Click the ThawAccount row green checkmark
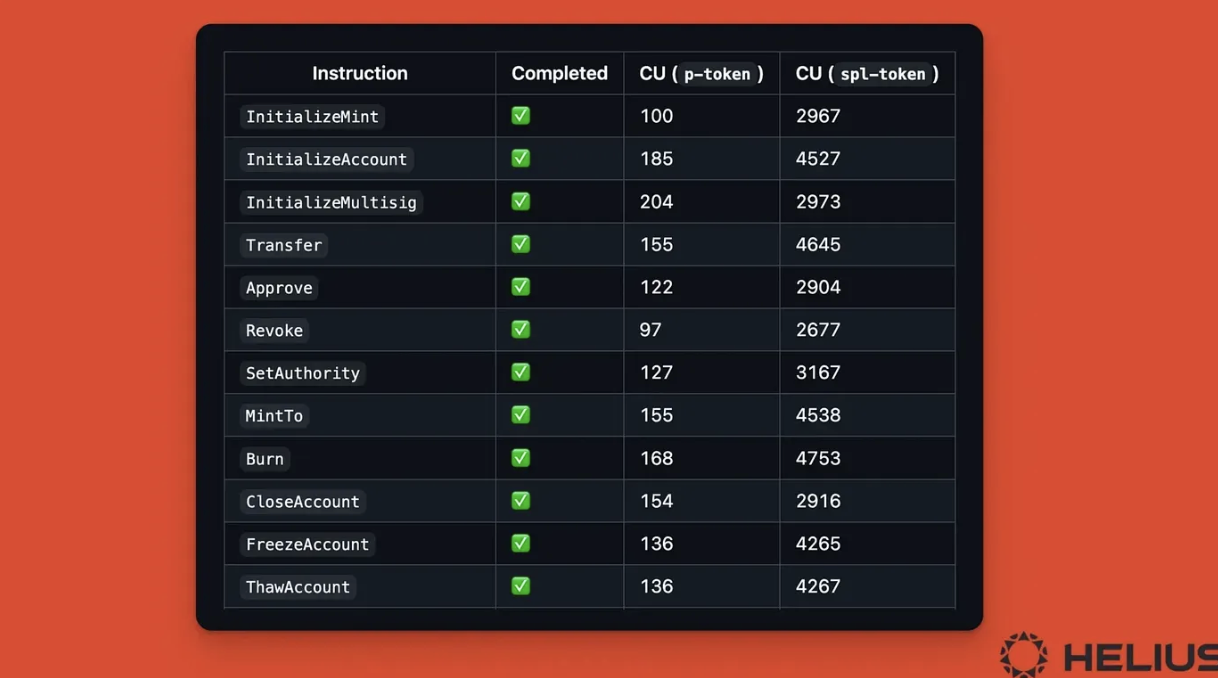The image size is (1218, 678). (521, 586)
